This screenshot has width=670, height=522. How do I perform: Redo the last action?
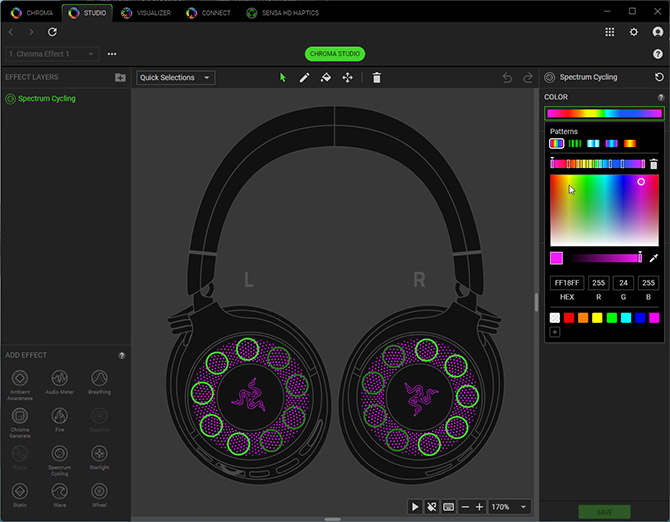click(x=528, y=78)
